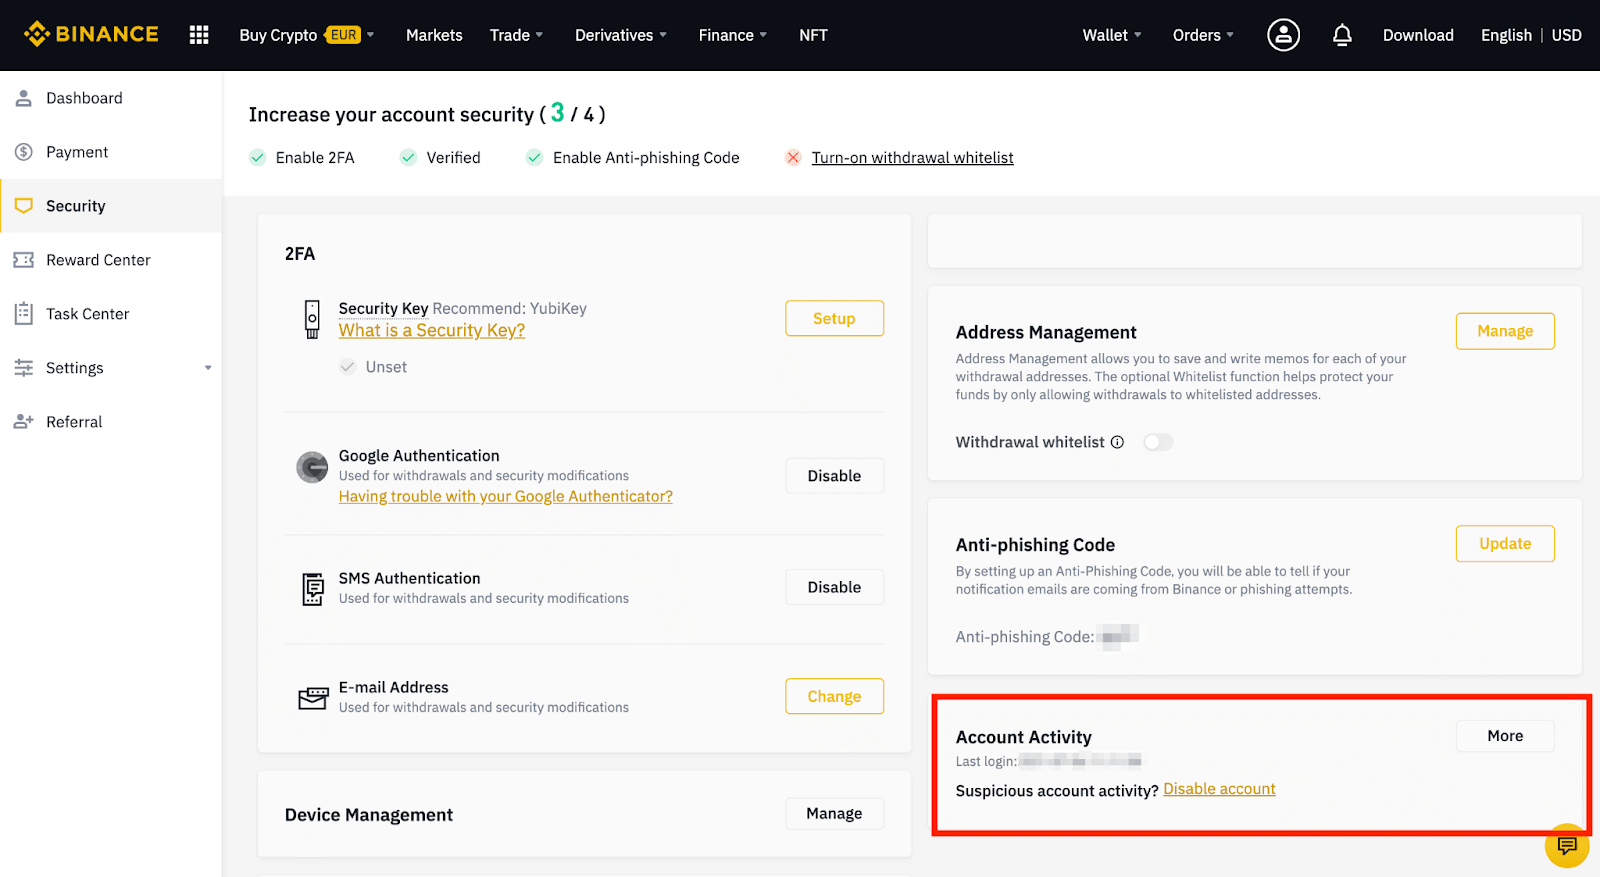Click the Referral add-person icon
The width and height of the screenshot is (1600, 877).
(24, 422)
